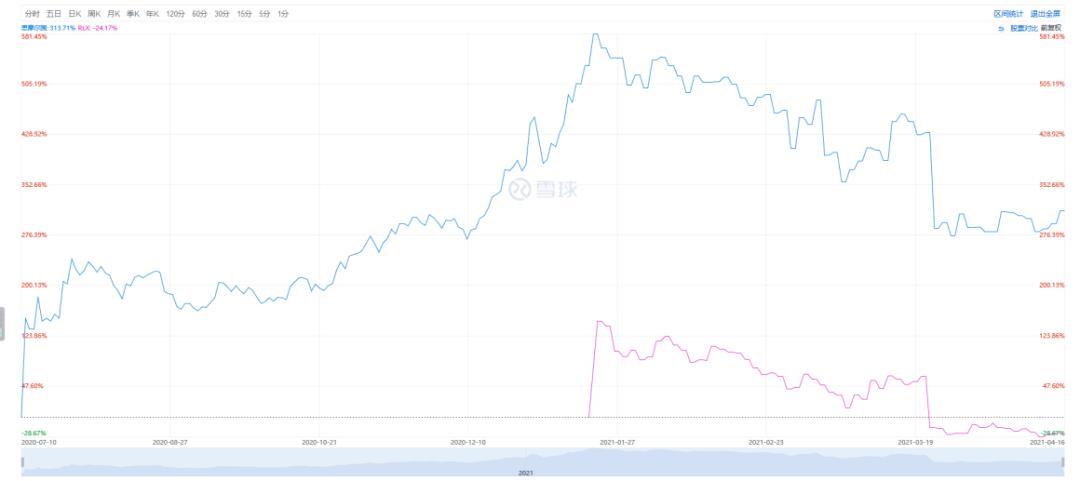Click the Xueqiu watermark logo on the chart
The image size is (1080, 481).
coord(543,188)
